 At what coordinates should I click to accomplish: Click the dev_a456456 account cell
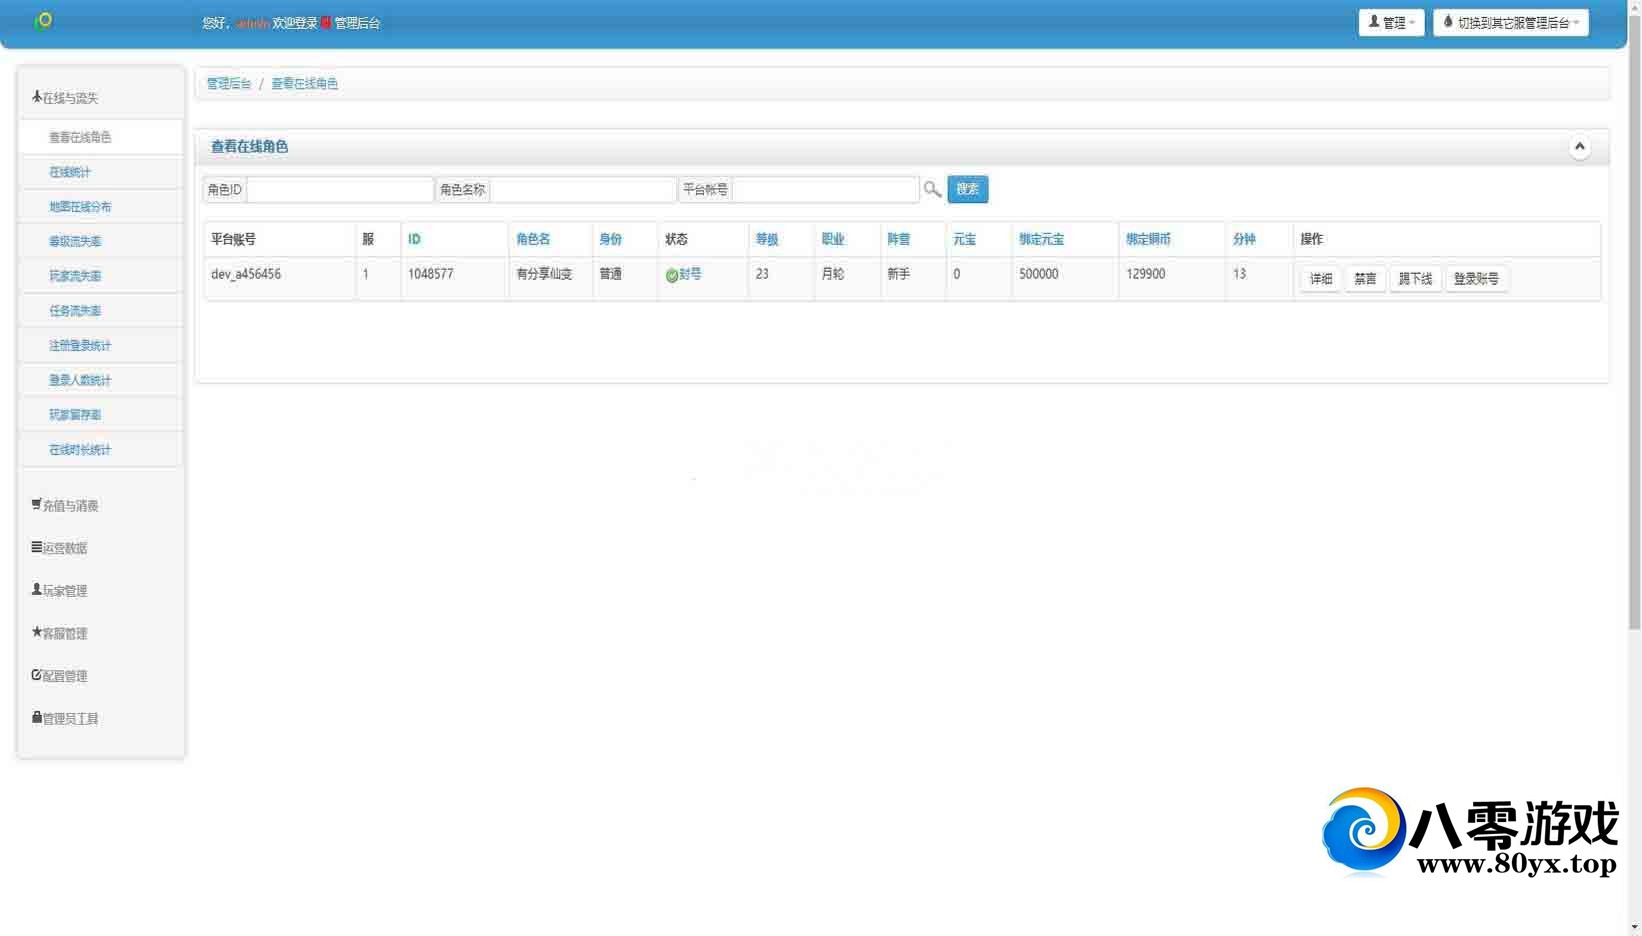coord(246,274)
